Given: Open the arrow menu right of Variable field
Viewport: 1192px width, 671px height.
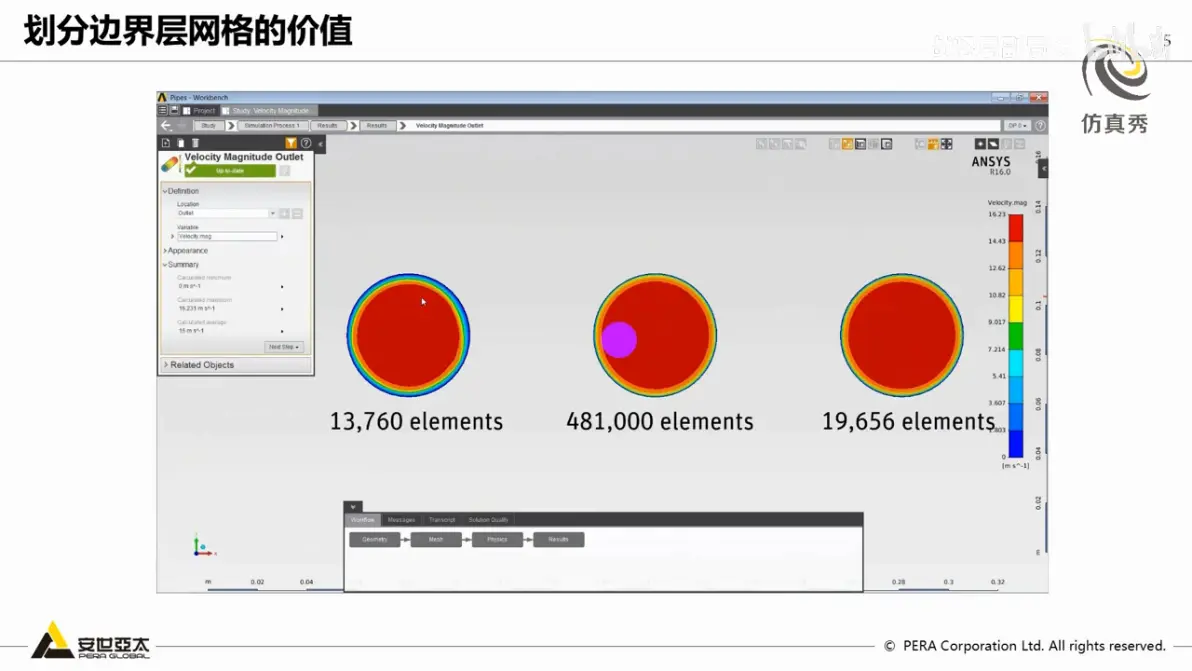Looking at the screenshot, I should pyautogui.click(x=282, y=236).
